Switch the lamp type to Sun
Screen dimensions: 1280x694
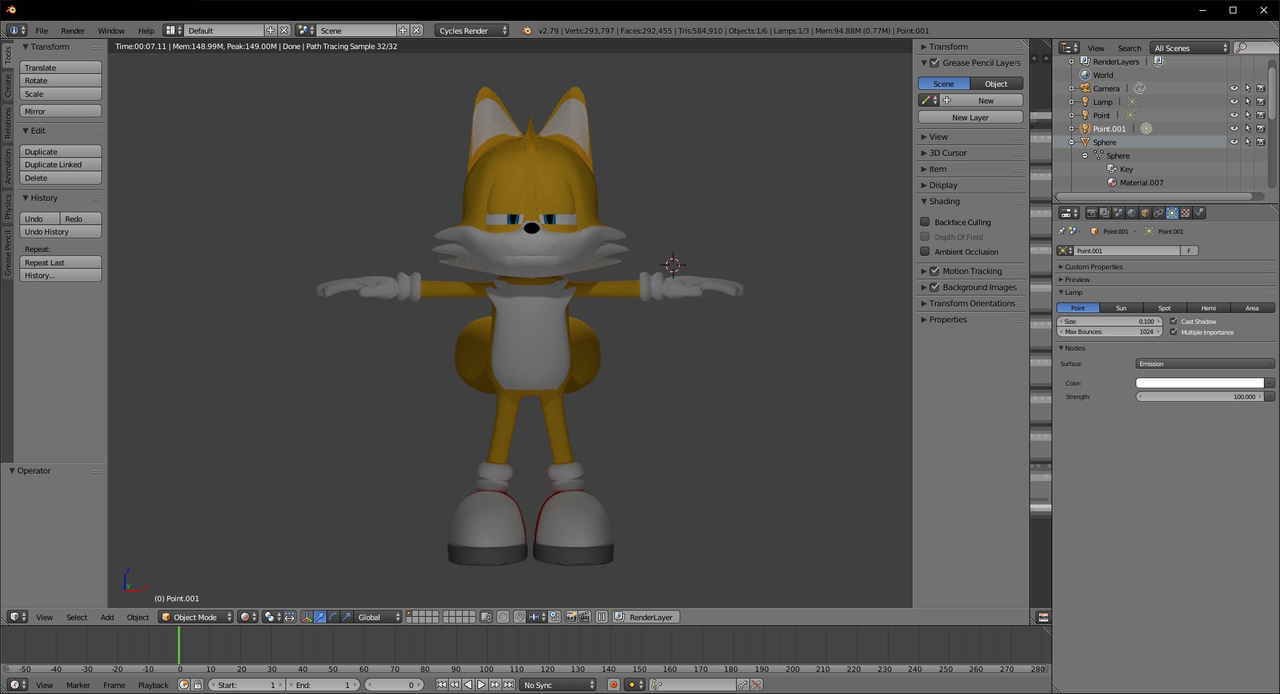(1121, 308)
